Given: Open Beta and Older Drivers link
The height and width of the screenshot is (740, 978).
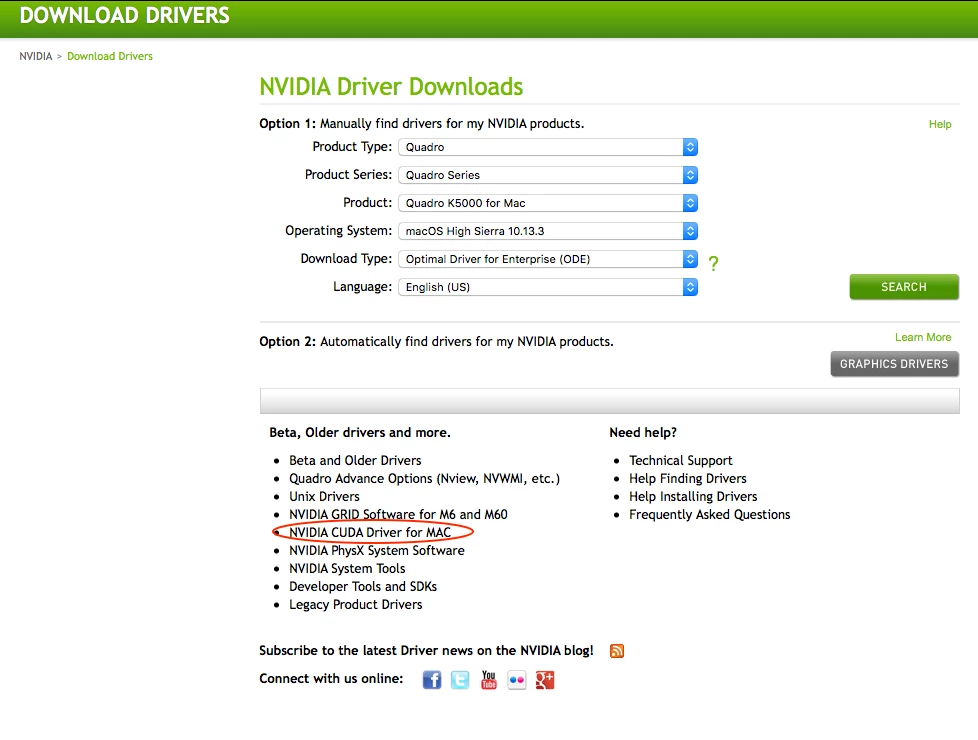Looking at the screenshot, I should 355,460.
